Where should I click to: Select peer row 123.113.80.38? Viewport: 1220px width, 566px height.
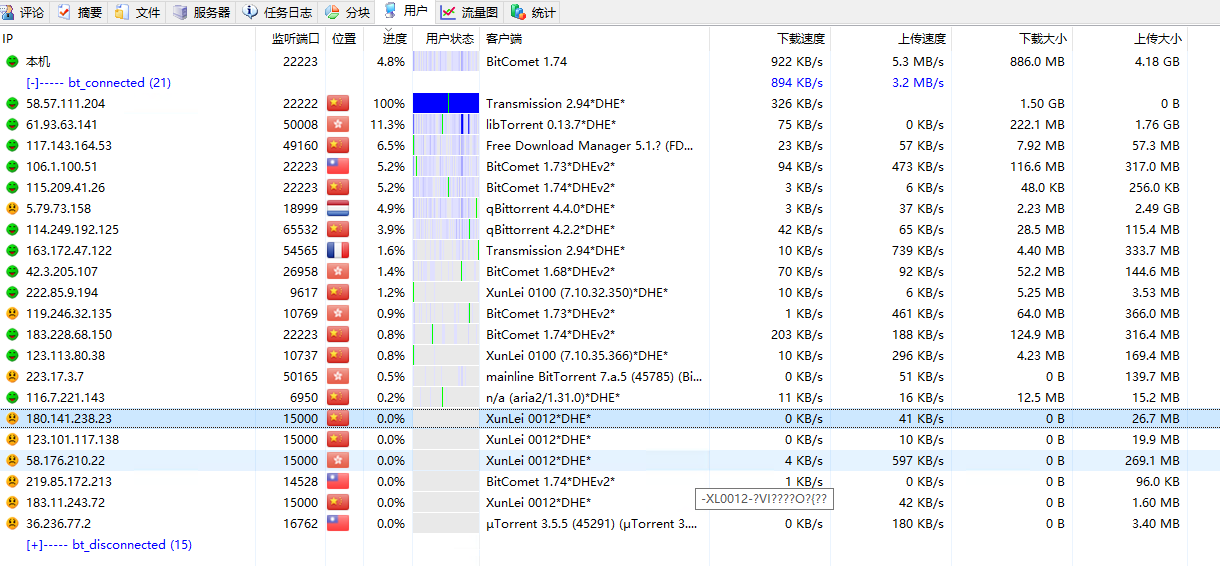[x=610, y=356]
